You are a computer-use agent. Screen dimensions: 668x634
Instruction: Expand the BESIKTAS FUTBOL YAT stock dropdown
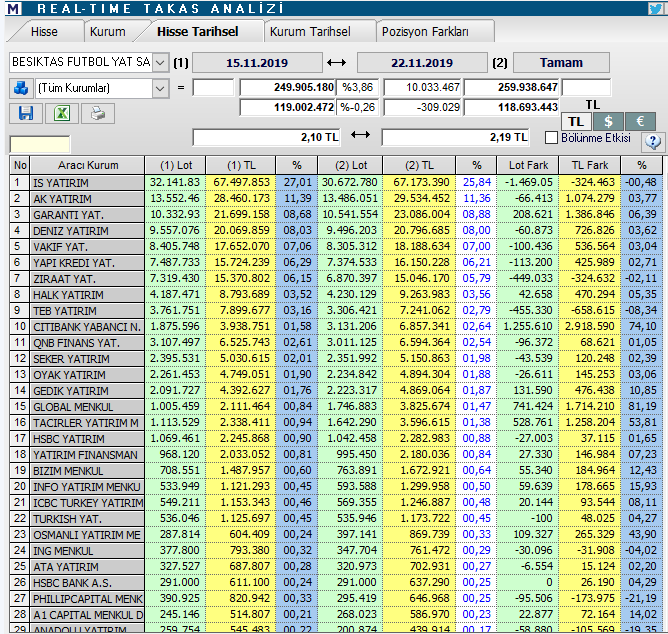[x=160, y=62]
